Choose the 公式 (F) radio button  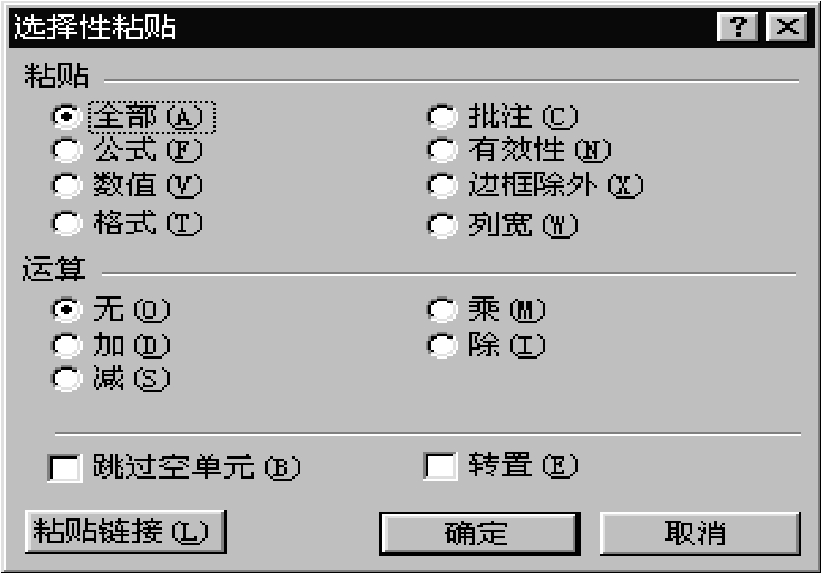(x=67, y=151)
